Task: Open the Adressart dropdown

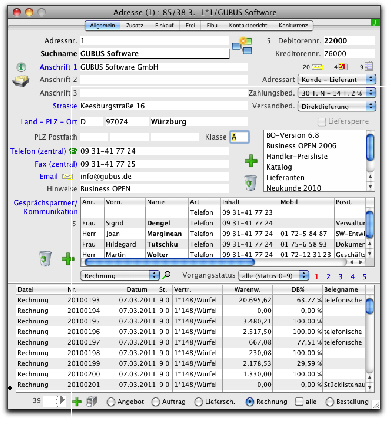Action: pos(337,80)
